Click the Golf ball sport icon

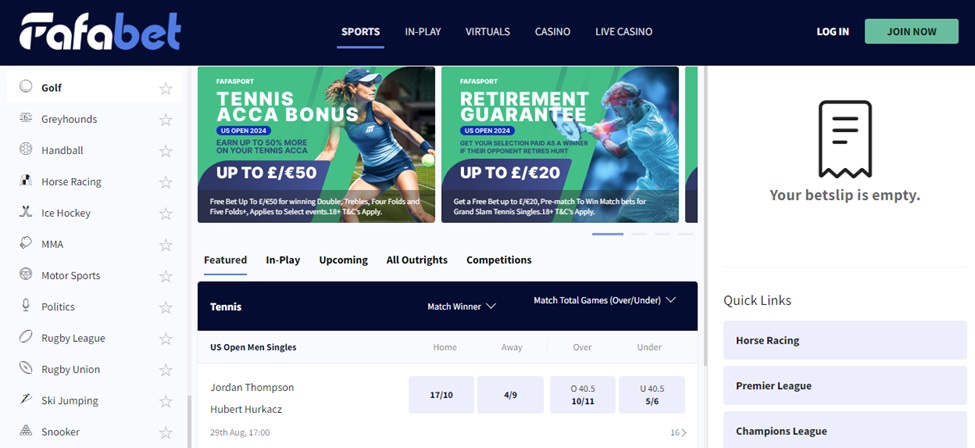click(x=25, y=86)
